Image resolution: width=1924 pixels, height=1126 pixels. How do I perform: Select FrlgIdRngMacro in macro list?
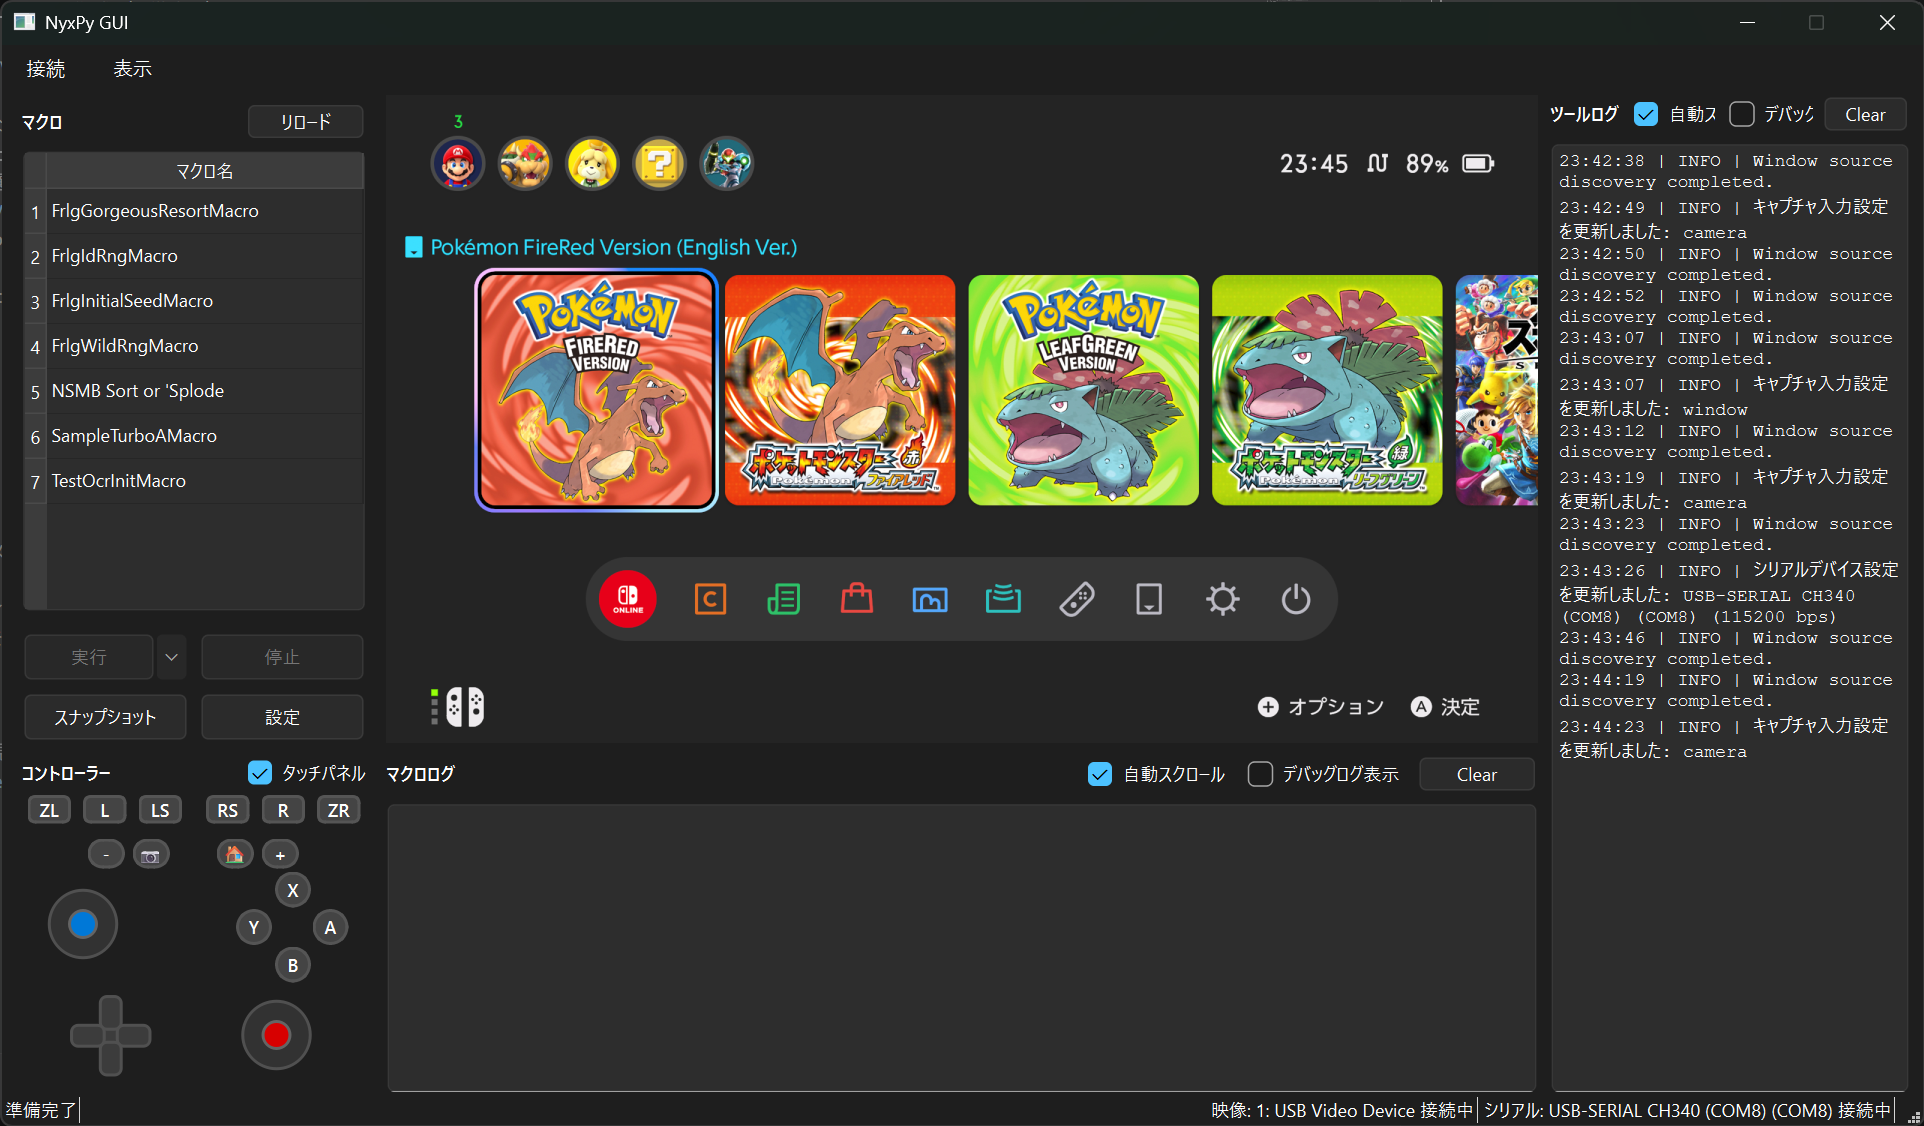click(205, 256)
